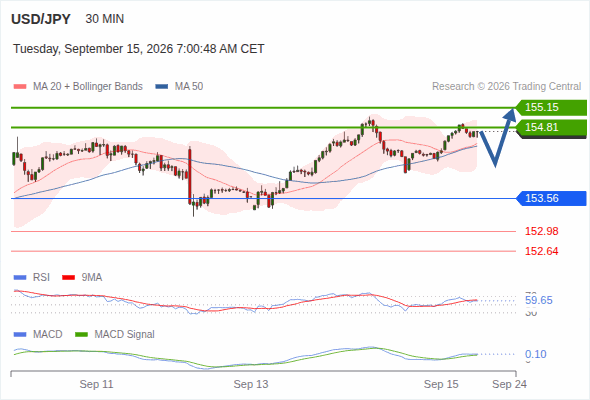Select the 154.81 green resistance tag
The height and width of the screenshot is (400, 590).
coord(551,128)
